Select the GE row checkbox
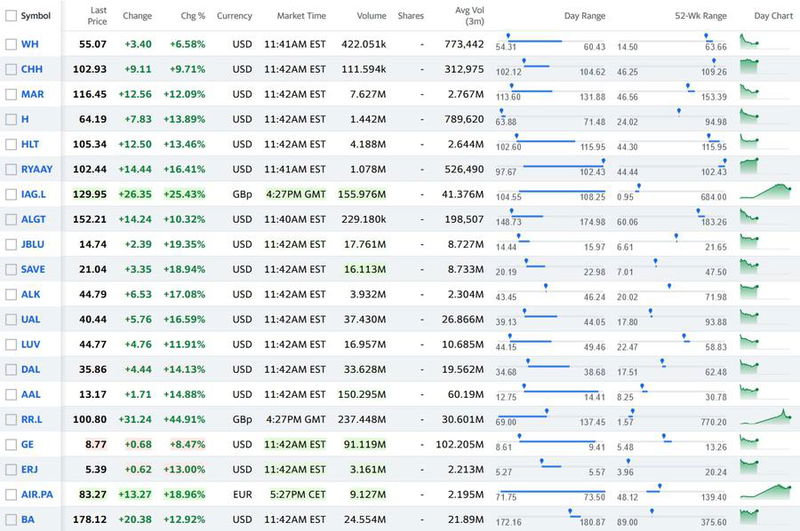Image resolution: width=800 pixels, height=531 pixels. click(11, 445)
